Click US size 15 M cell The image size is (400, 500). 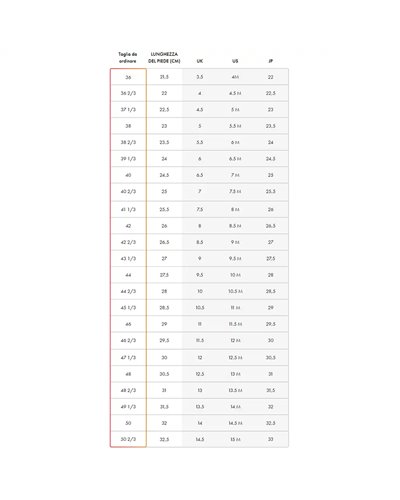click(235, 439)
